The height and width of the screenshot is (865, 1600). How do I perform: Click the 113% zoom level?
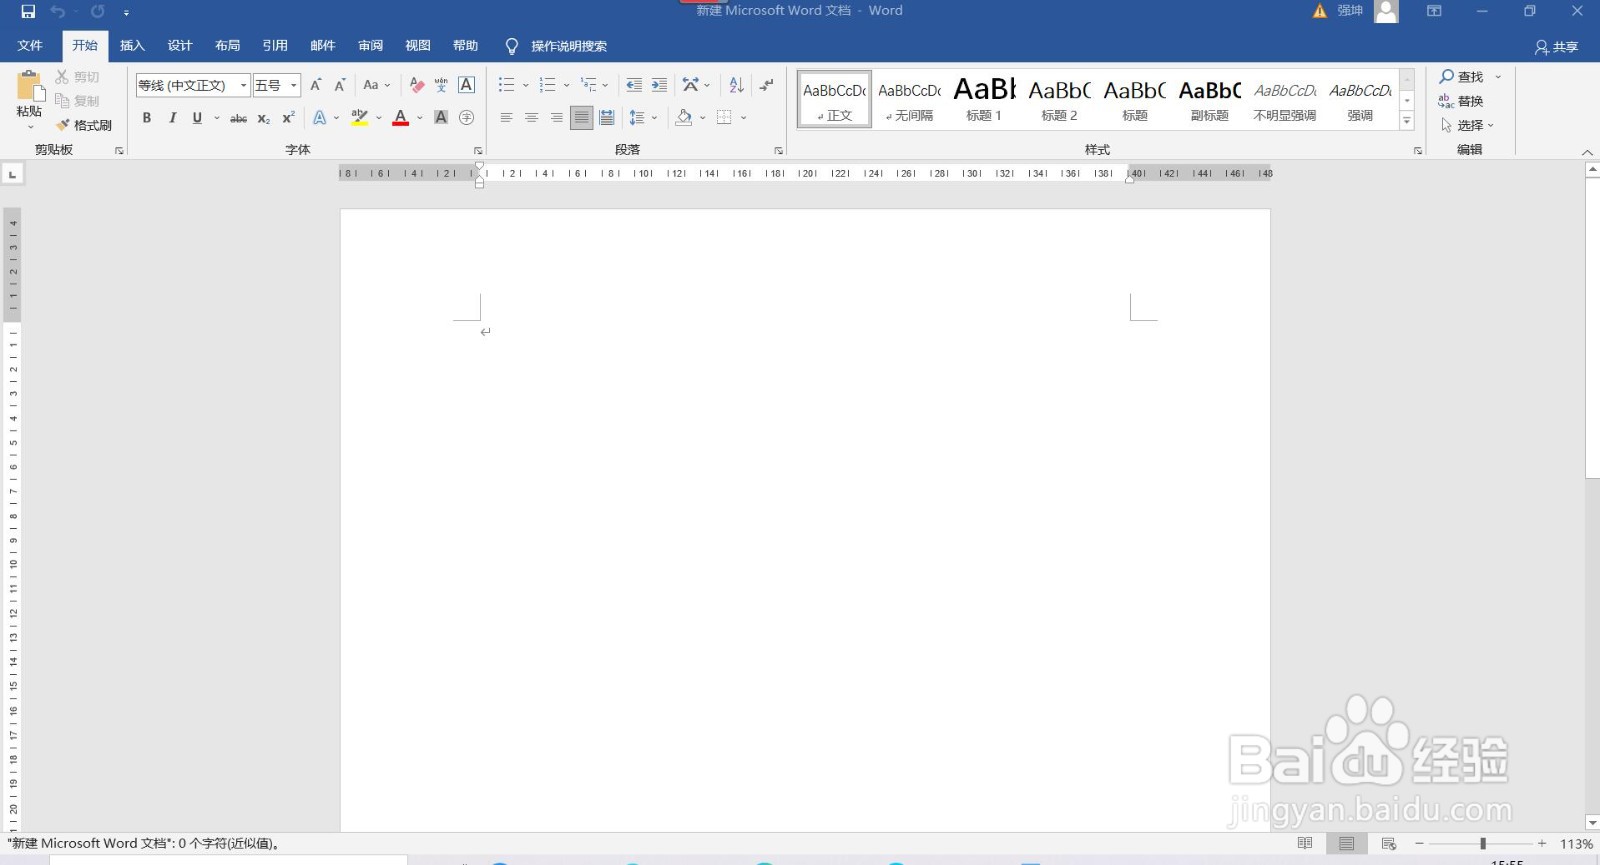click(x=1576, y=844)
